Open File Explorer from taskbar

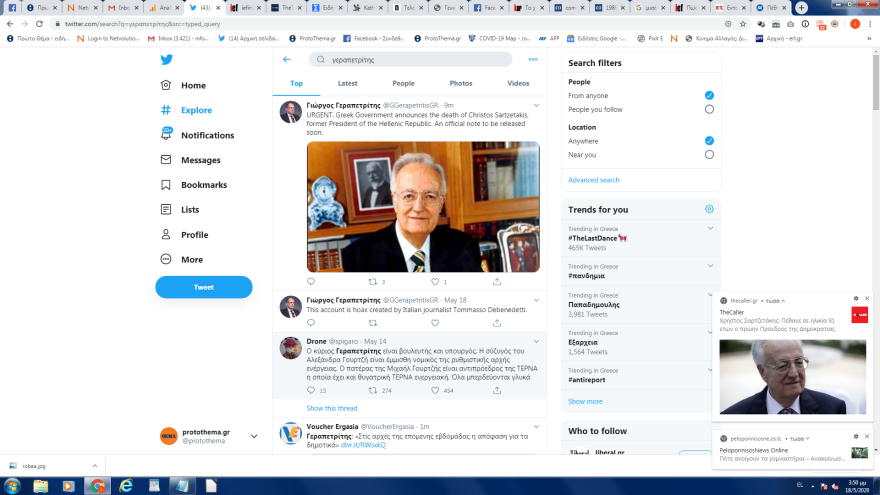pos(40,486)
